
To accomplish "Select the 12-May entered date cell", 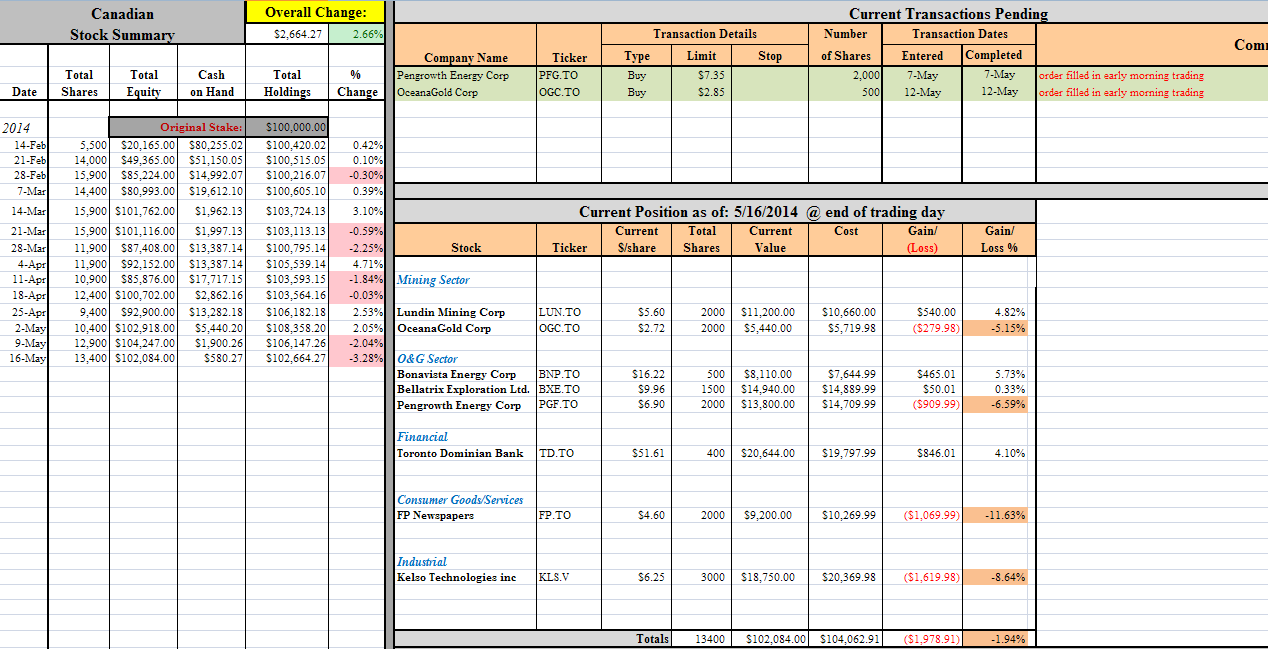I will pos(923,92).
